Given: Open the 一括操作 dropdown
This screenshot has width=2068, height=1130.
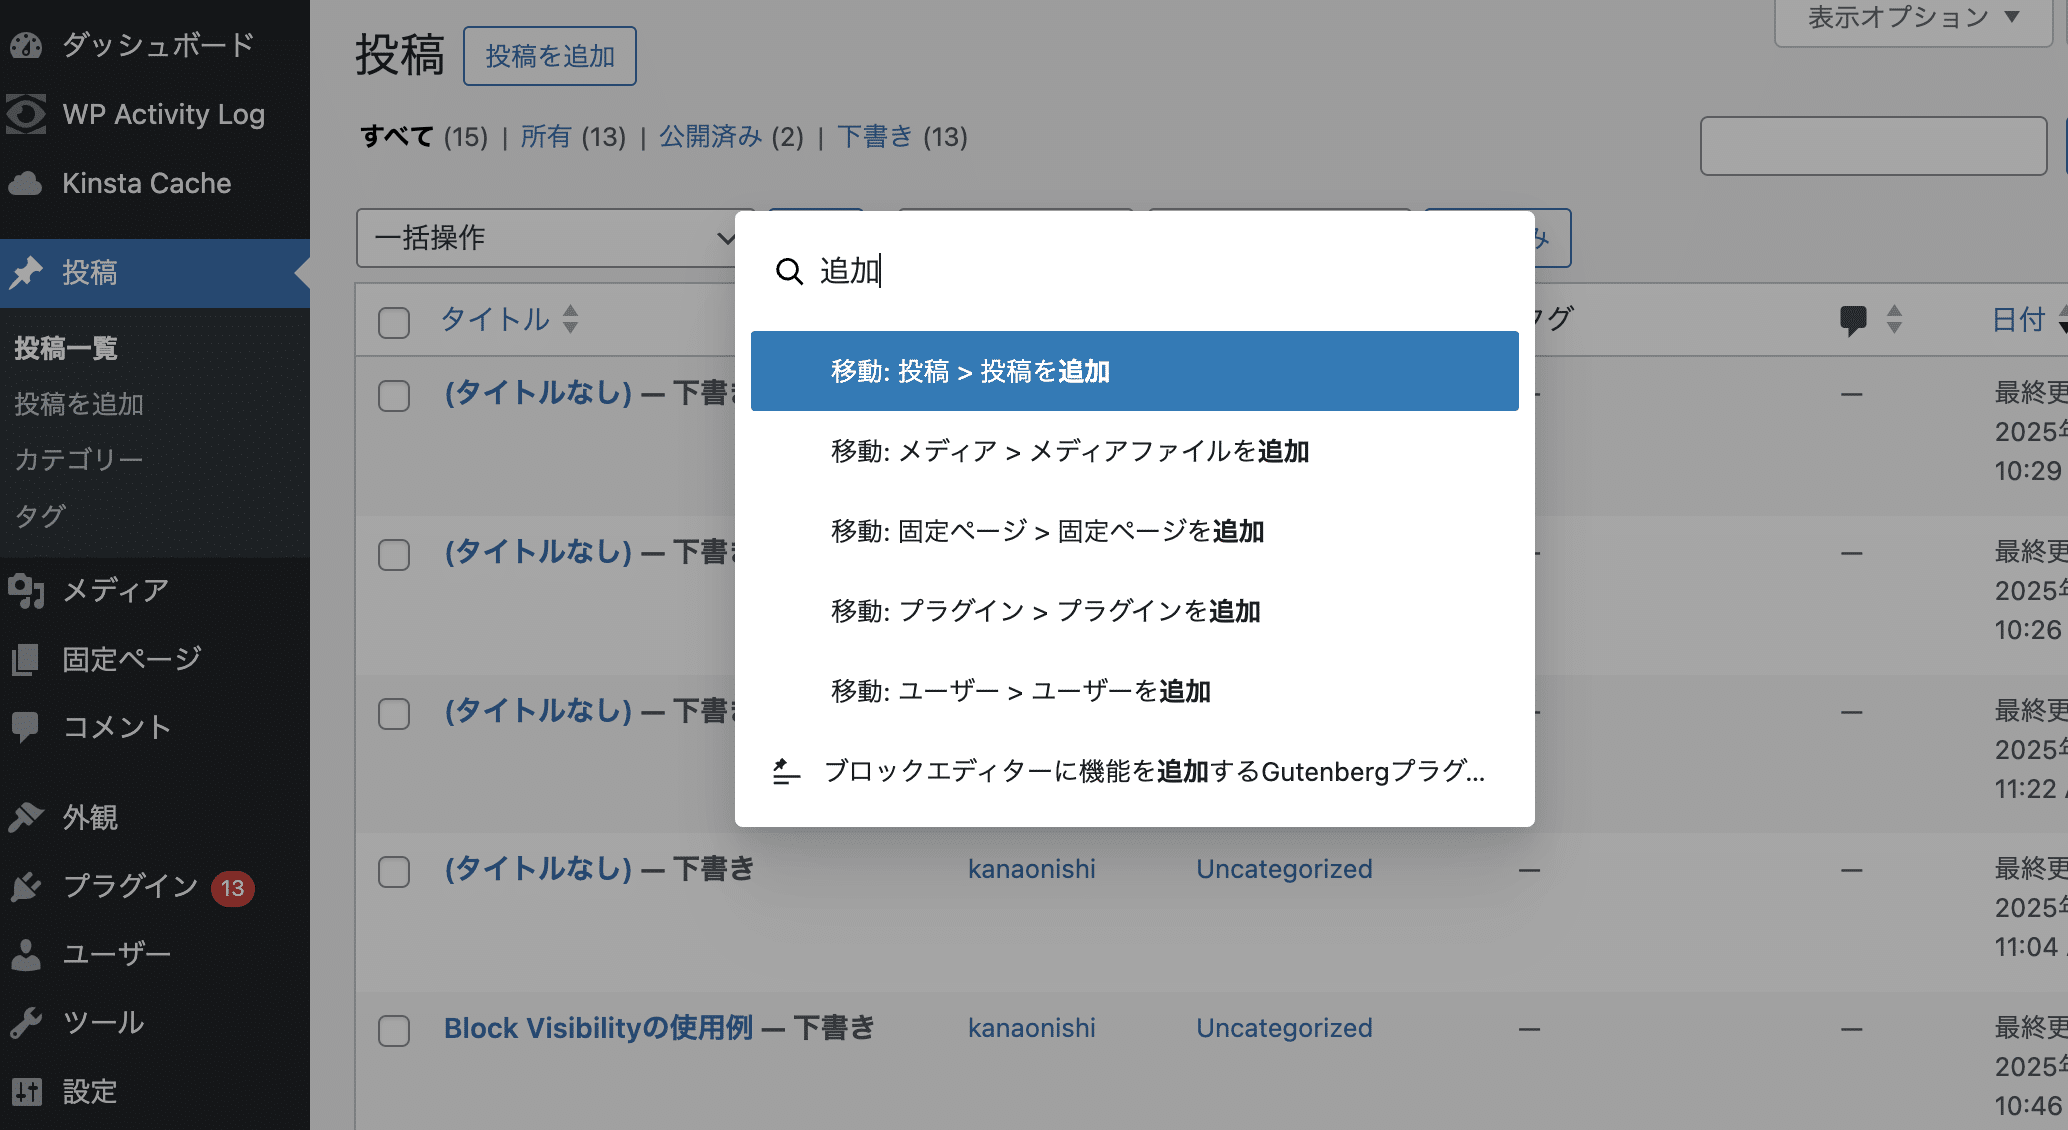Looking at the screenshot, I should (550, 238).
